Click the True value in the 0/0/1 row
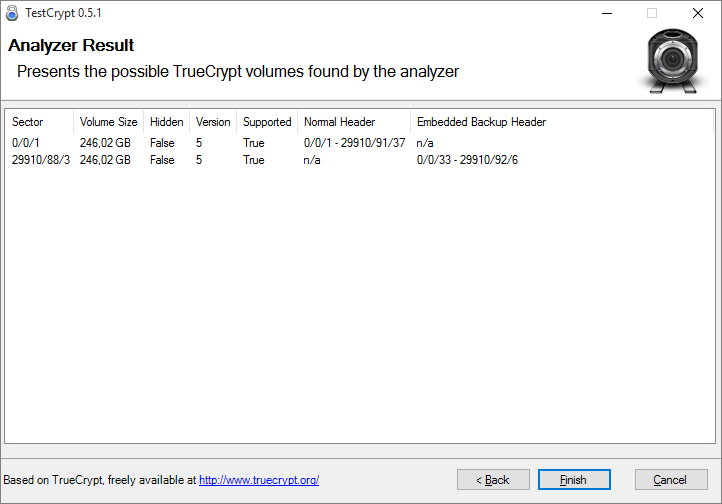This screenshot has height=504, width=722. (x=254, y=143)
